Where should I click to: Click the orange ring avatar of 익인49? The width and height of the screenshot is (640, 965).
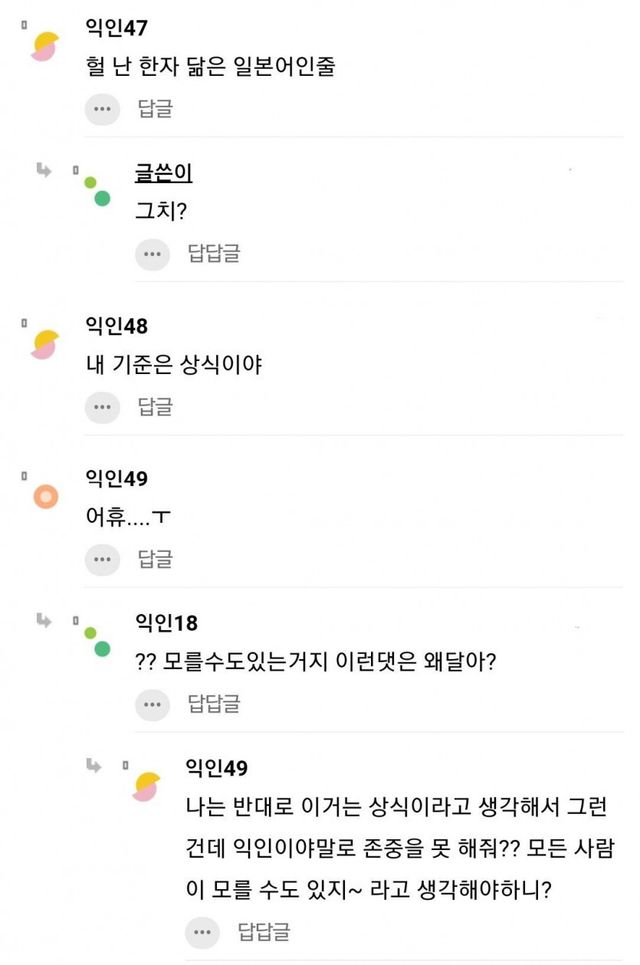45,495
